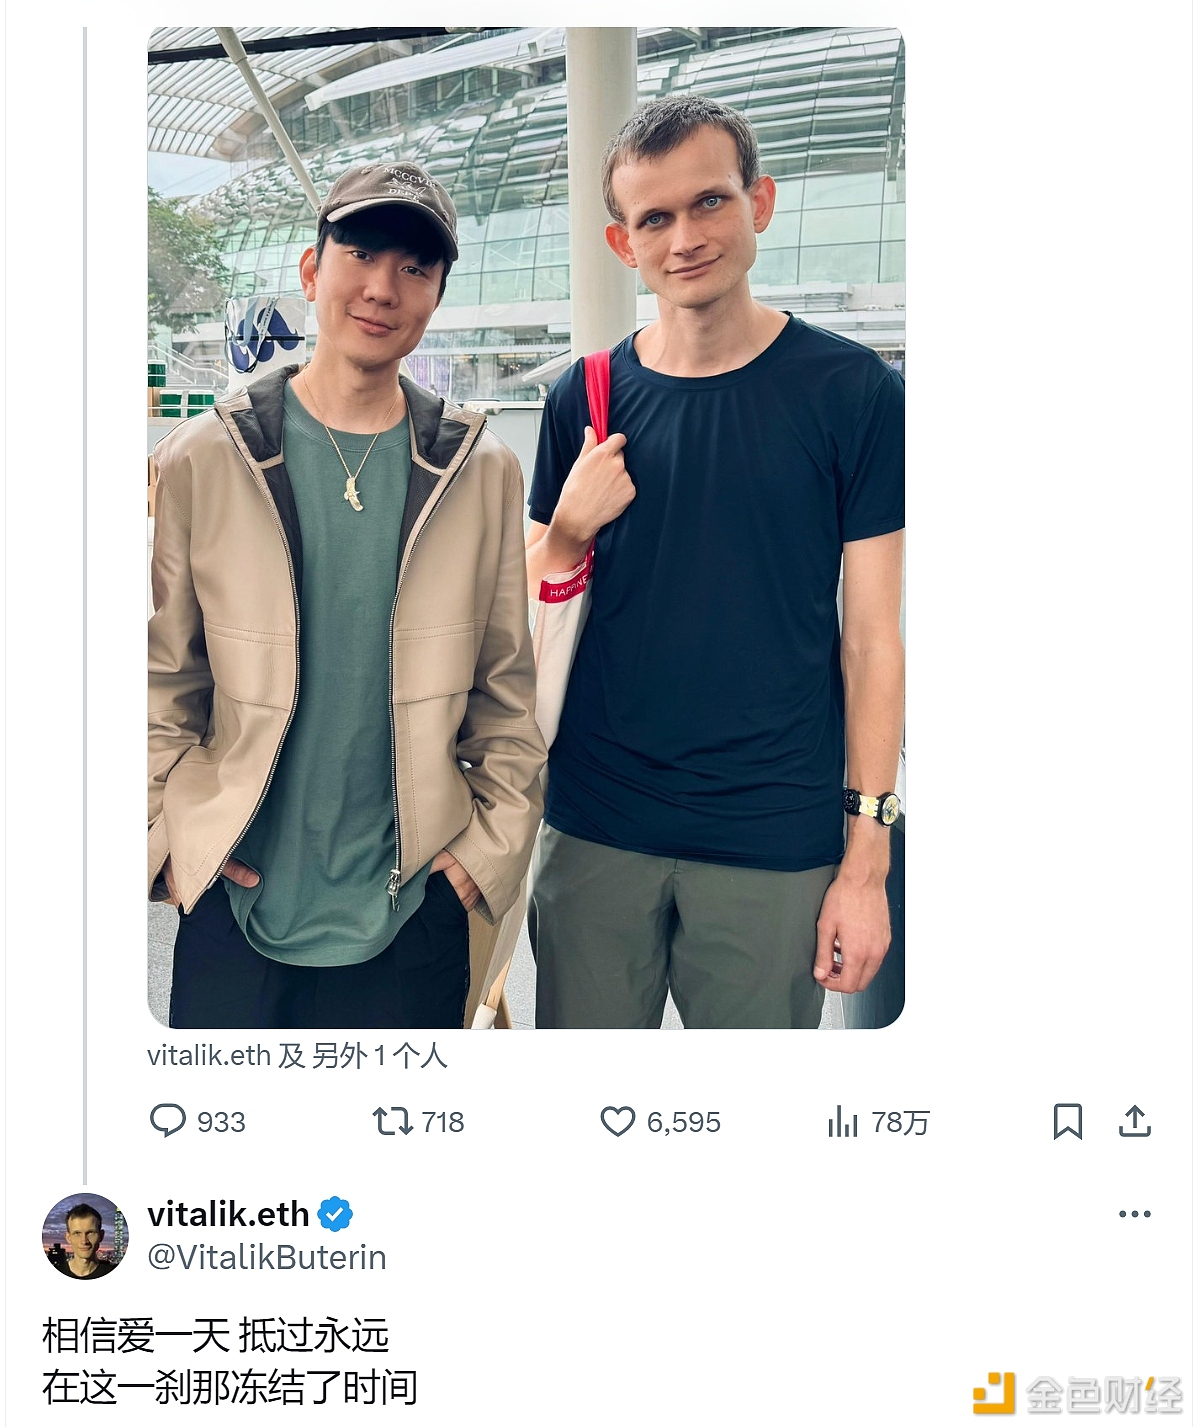Image resolution: width=1195 pixels, height=1427 pixels.
Task: Open view analytics bar chart icon
Action: (x=842, y=1122)
